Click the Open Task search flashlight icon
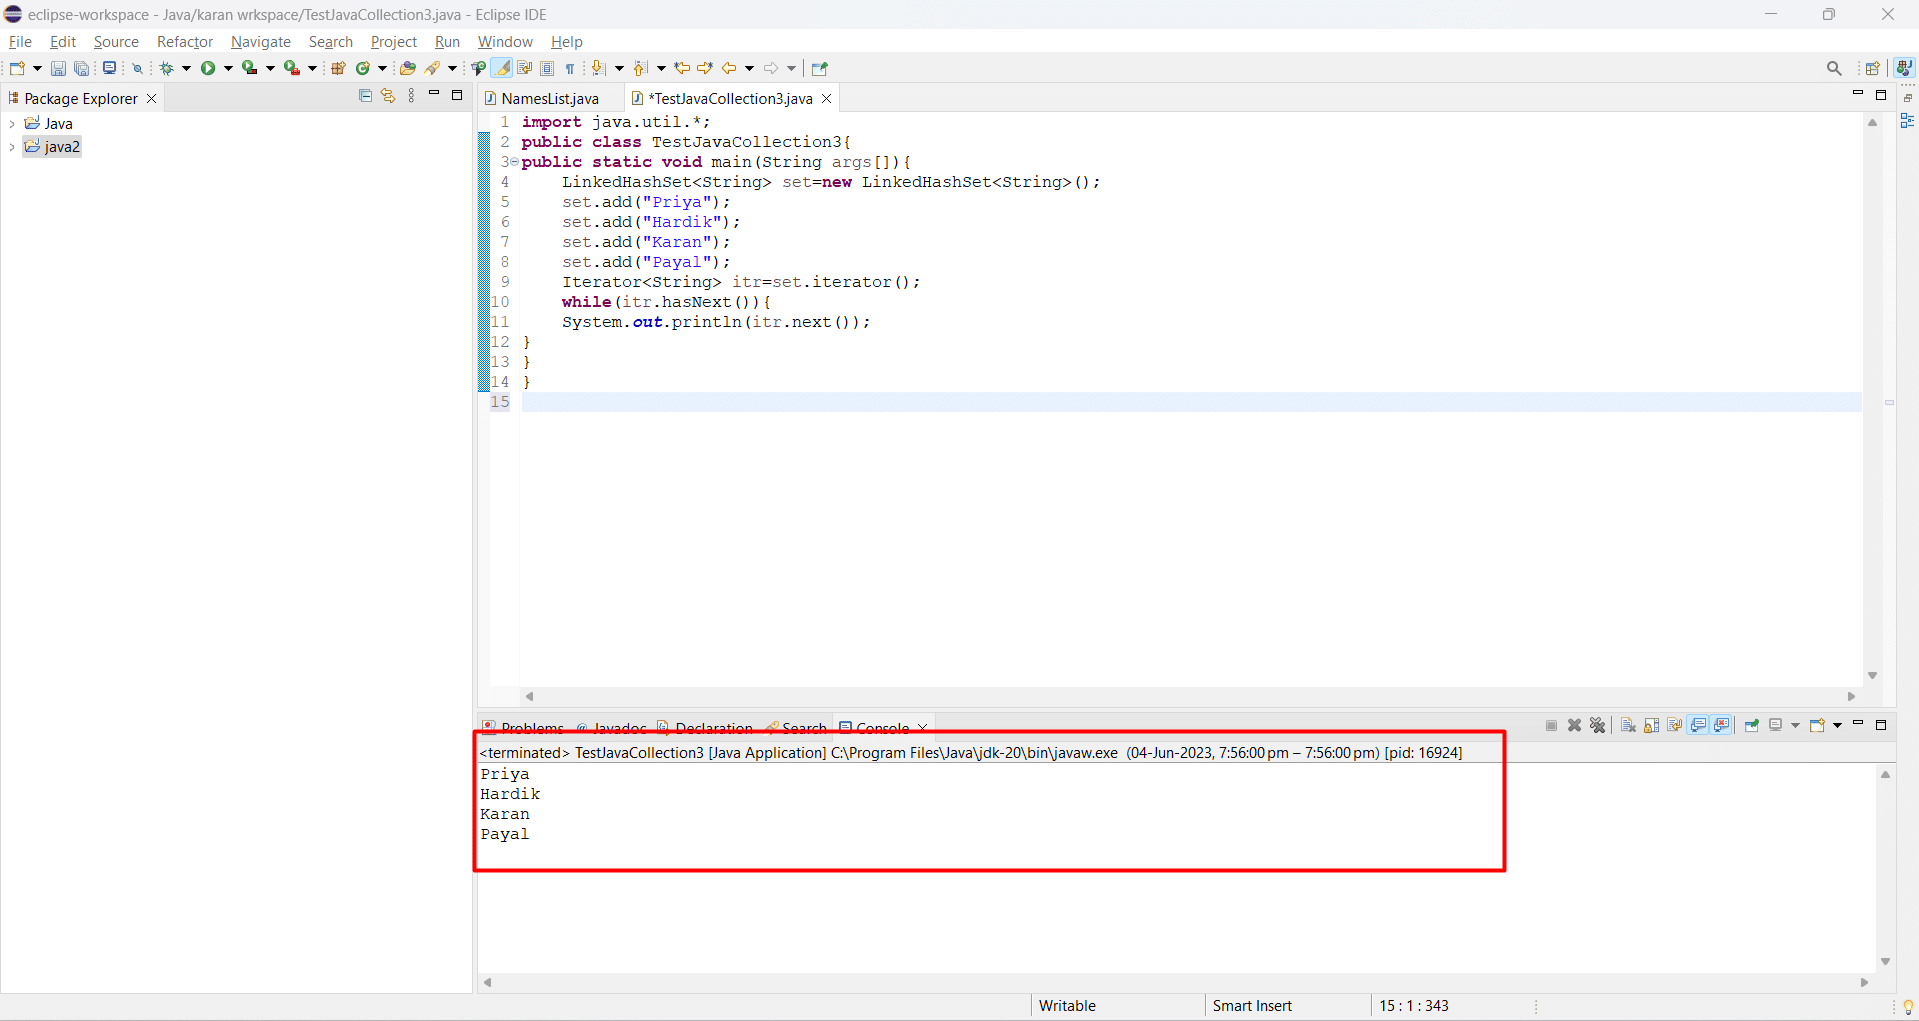1919x1021 pixels. 433,68
